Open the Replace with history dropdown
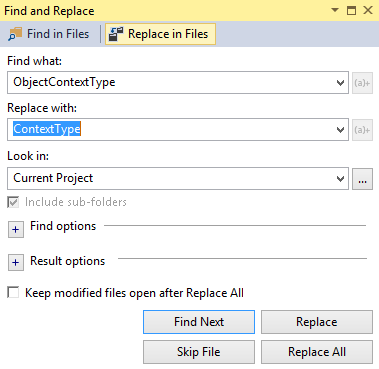379x369 pixels. click(340, 129)
